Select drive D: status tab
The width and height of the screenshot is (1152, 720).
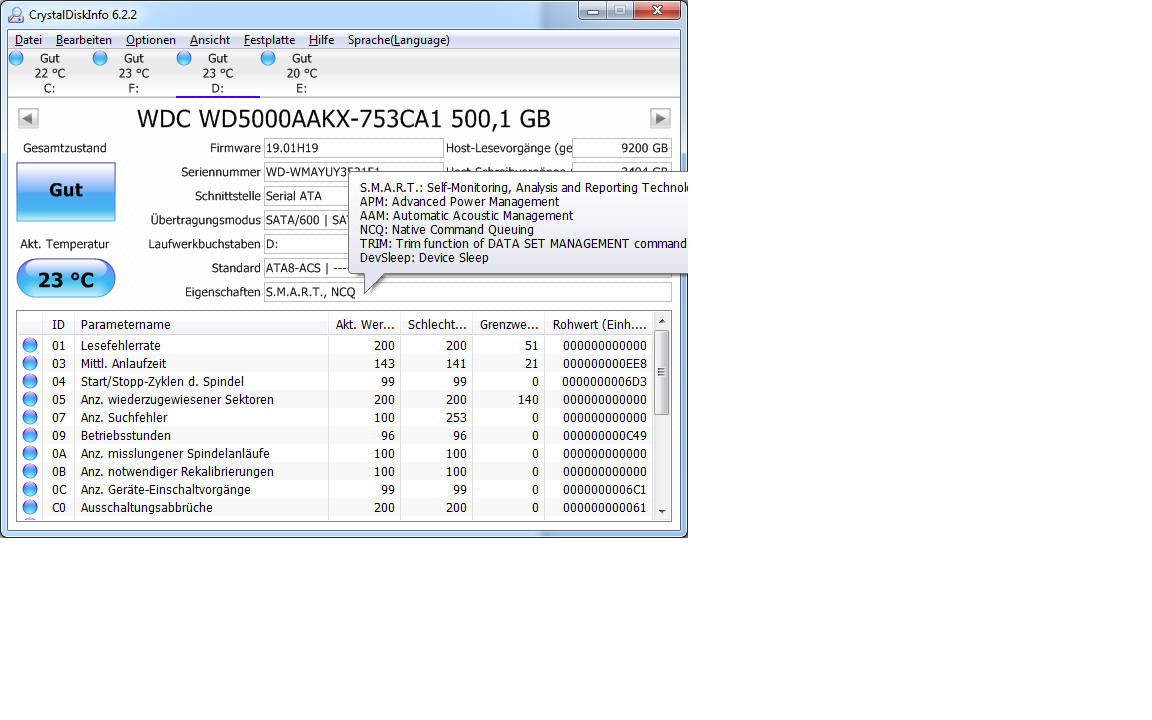217,73
